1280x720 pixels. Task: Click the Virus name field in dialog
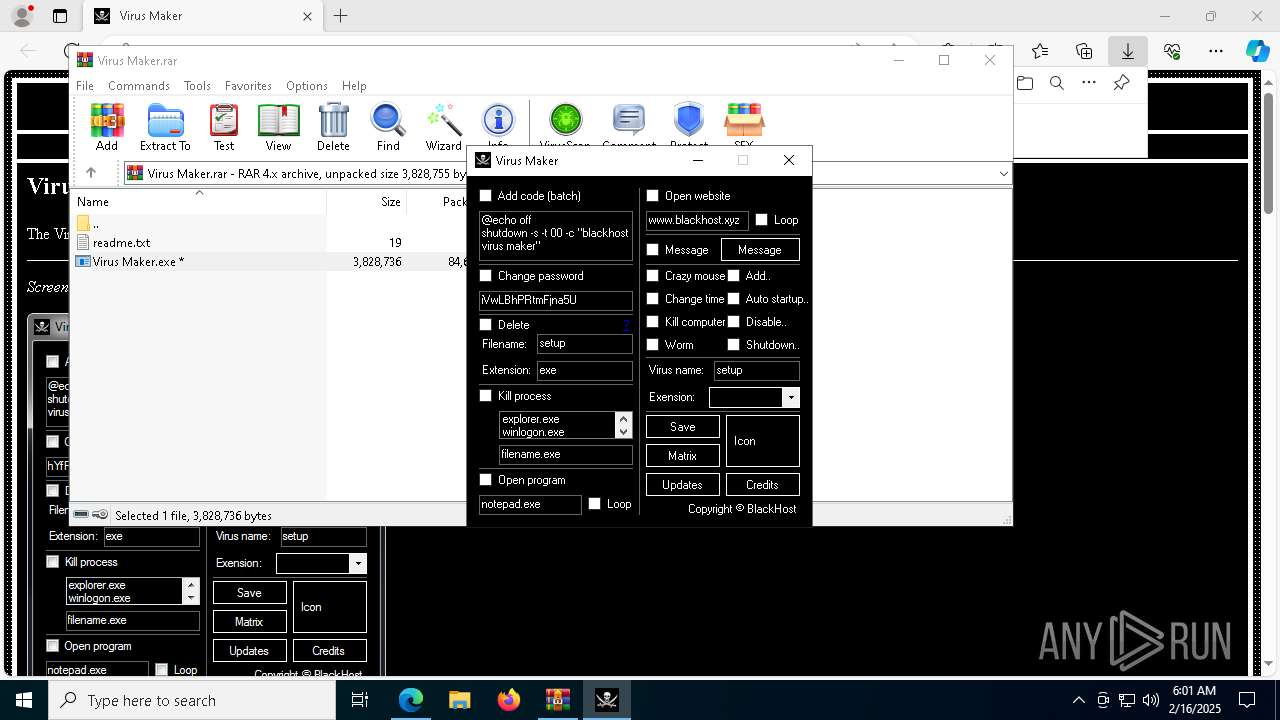pyautogui.click(x=757, y=370)
